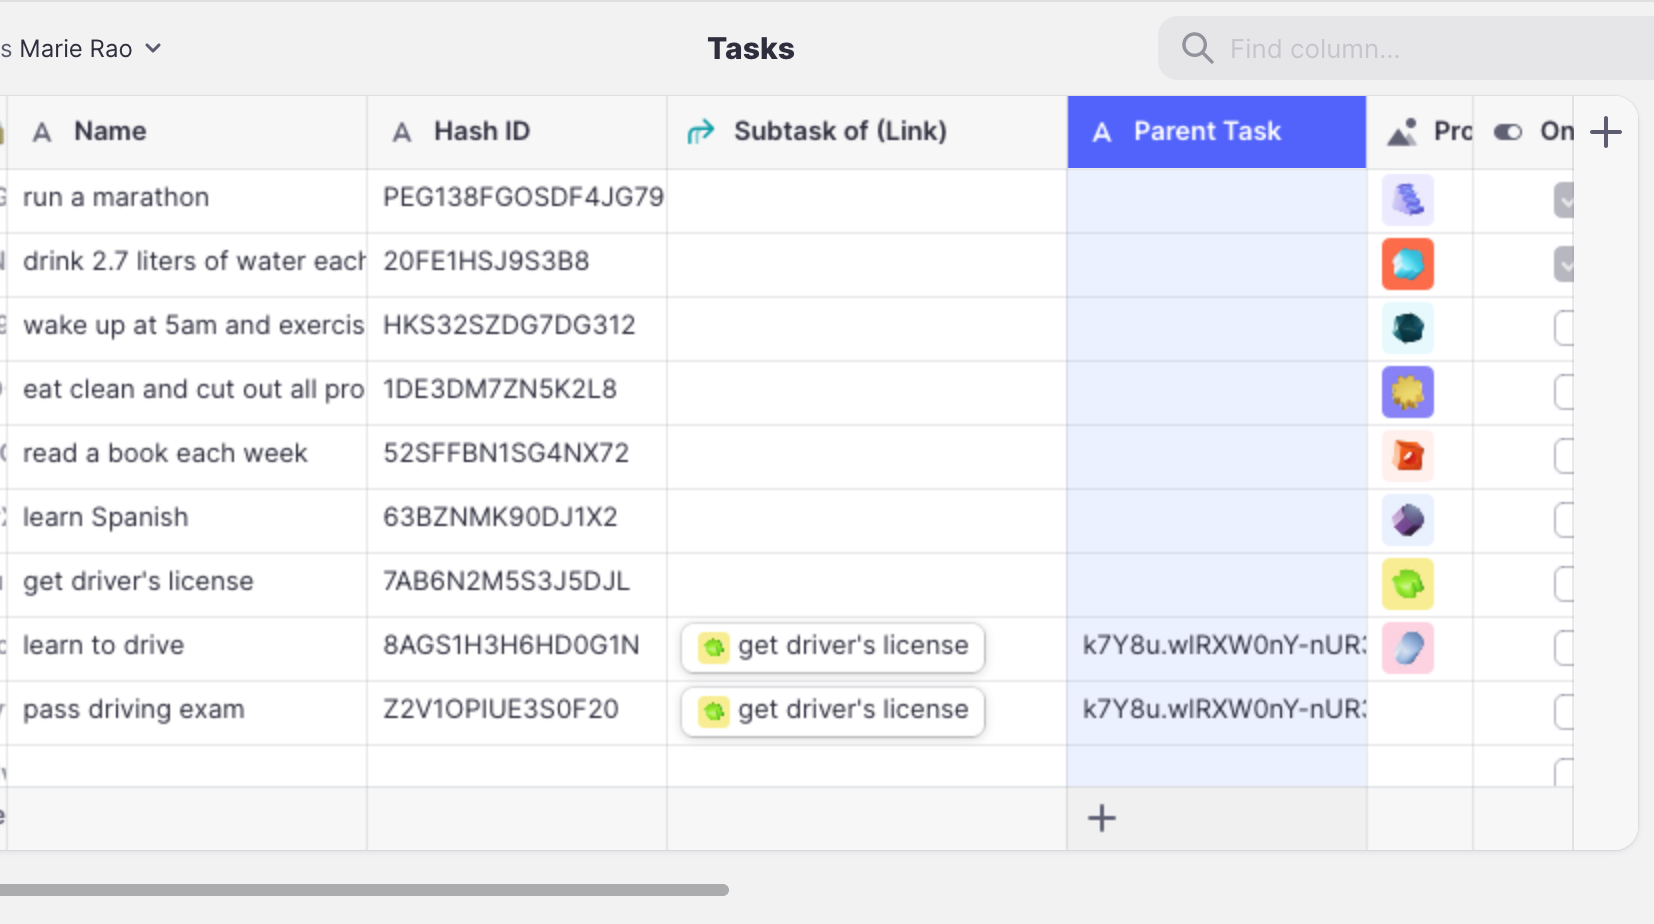The height and width of the screenshot is (924, 1654).
Task: Click the search magnifier icon
Action: [1196, 48]
